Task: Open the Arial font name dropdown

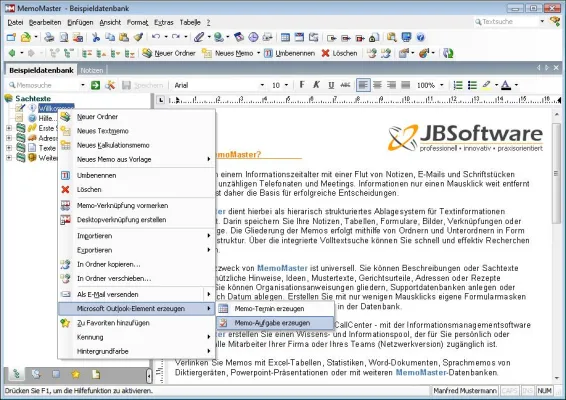Action: click(x=262, y=85)
